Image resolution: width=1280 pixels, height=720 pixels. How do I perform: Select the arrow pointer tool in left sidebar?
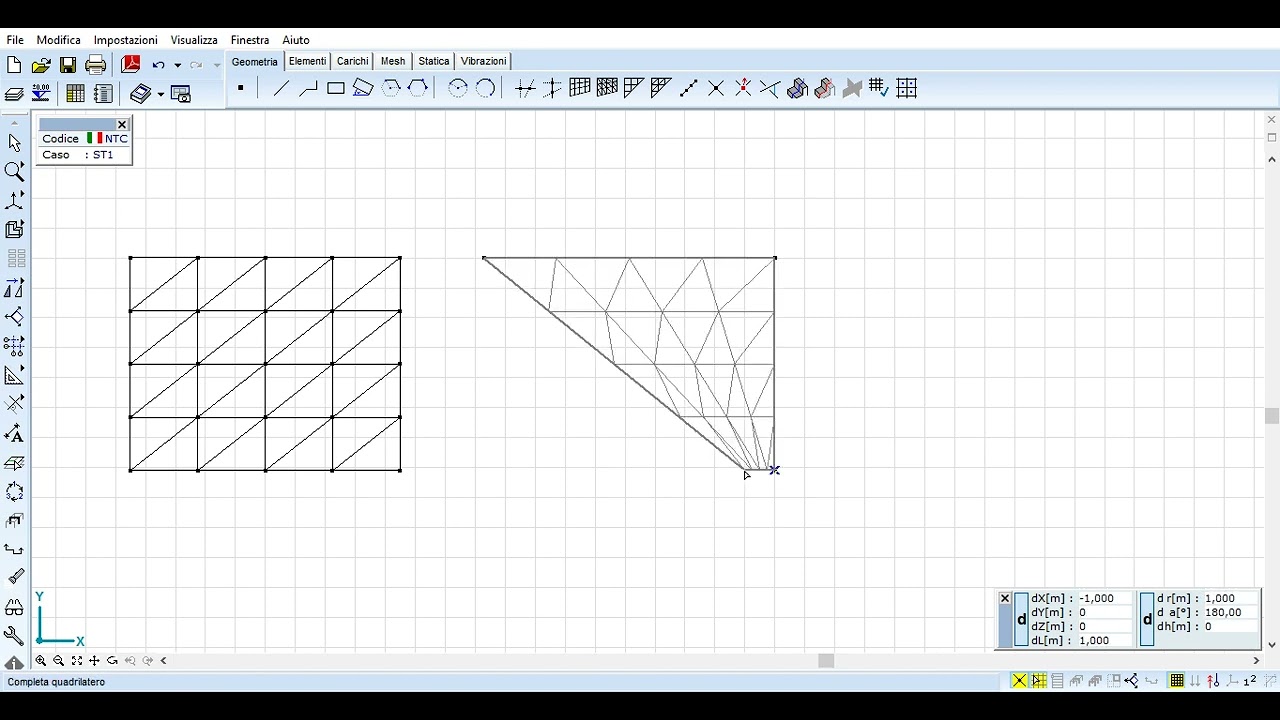pyautogui.click(x=14, y=143)
